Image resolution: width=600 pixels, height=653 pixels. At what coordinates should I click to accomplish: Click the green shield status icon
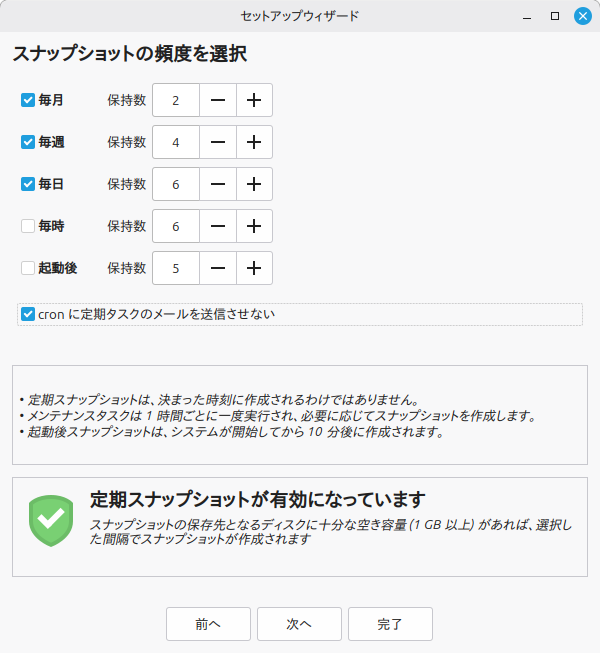52,520
